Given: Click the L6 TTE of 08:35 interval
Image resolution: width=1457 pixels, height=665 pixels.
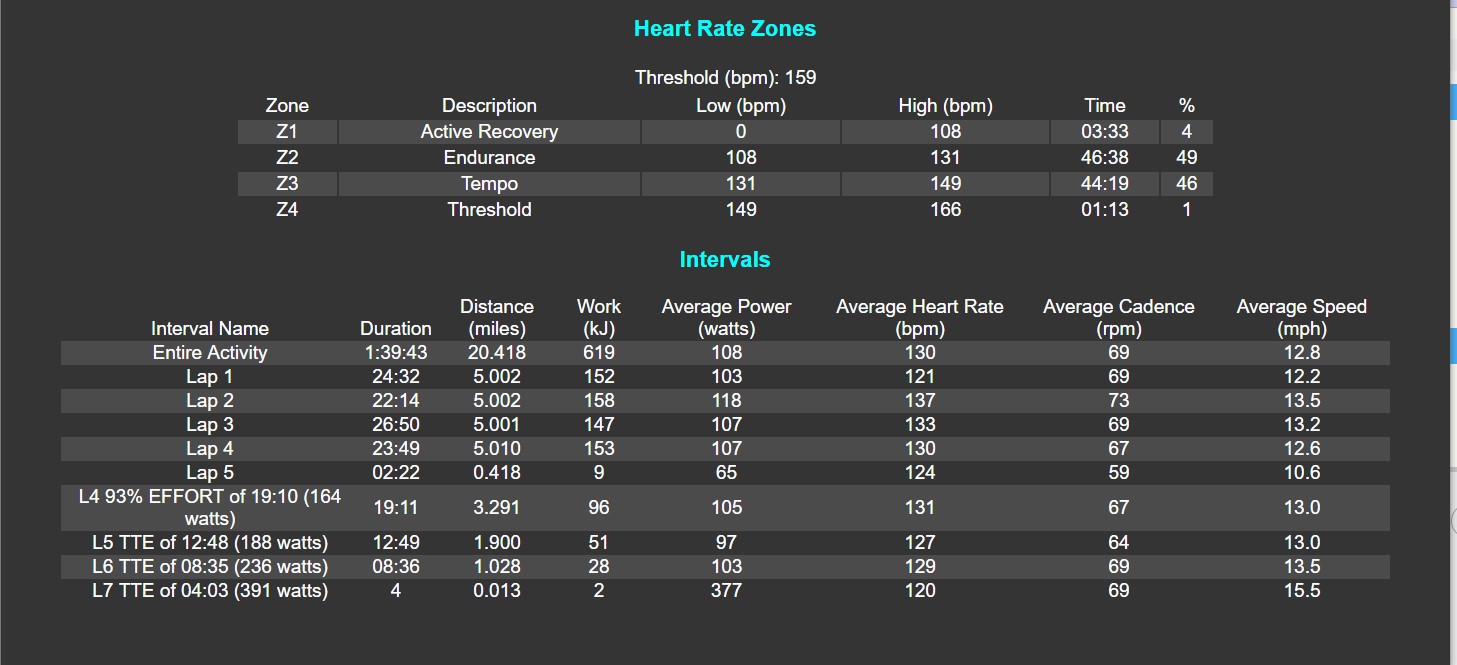Looking at the screenshot, I should (x=210, y=567).
